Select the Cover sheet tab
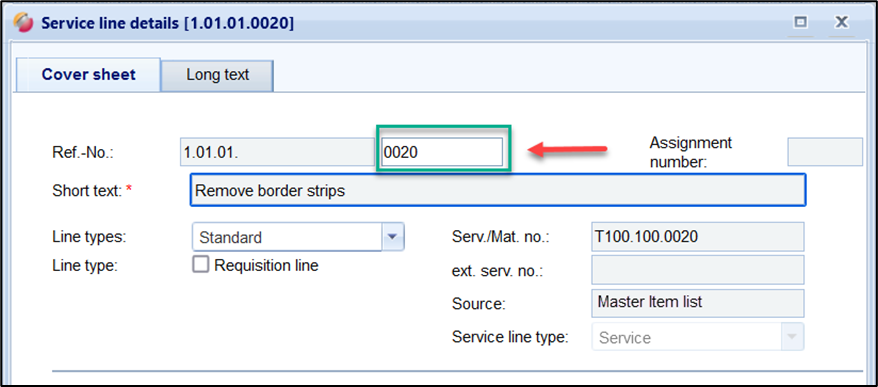 point(88,75)
